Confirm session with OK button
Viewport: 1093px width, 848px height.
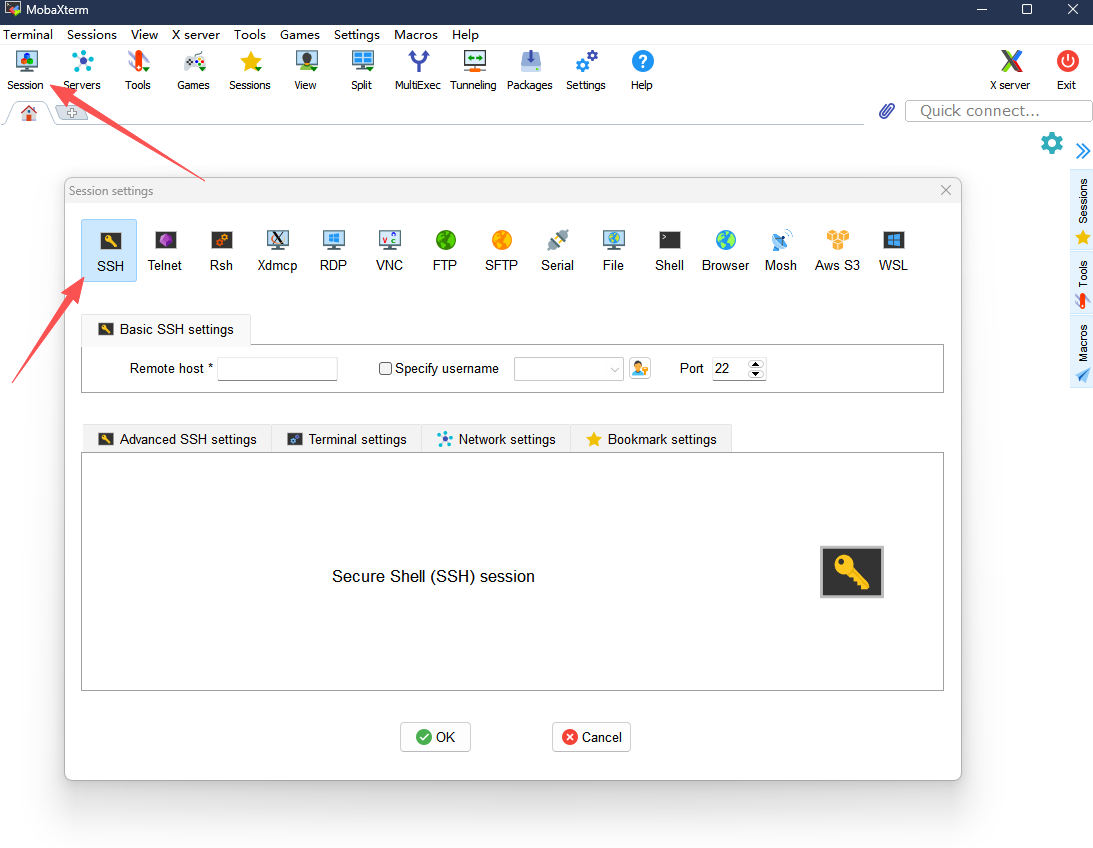click(x=435, y=737)
